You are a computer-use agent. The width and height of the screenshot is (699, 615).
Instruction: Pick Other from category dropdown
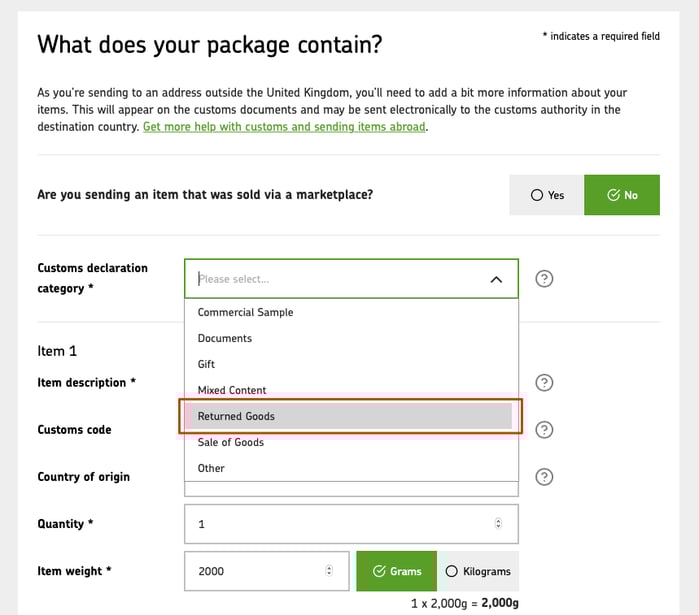coord(211,468)
